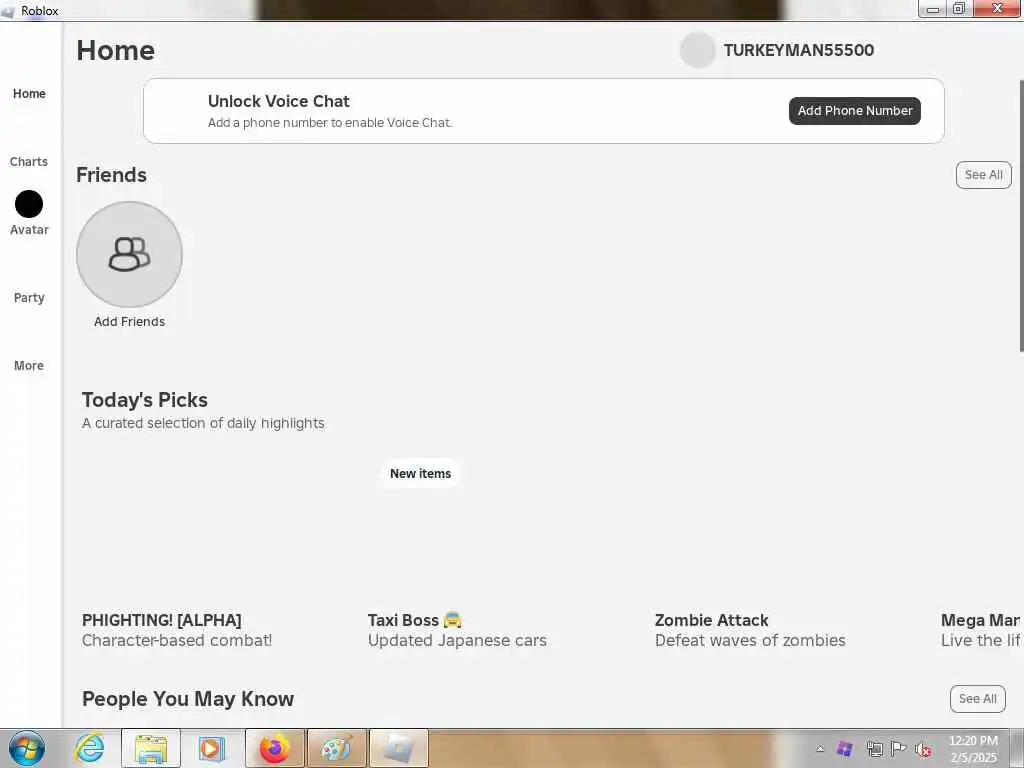
Task: Click the Add Friends people icon
Action: click(129, 254)
